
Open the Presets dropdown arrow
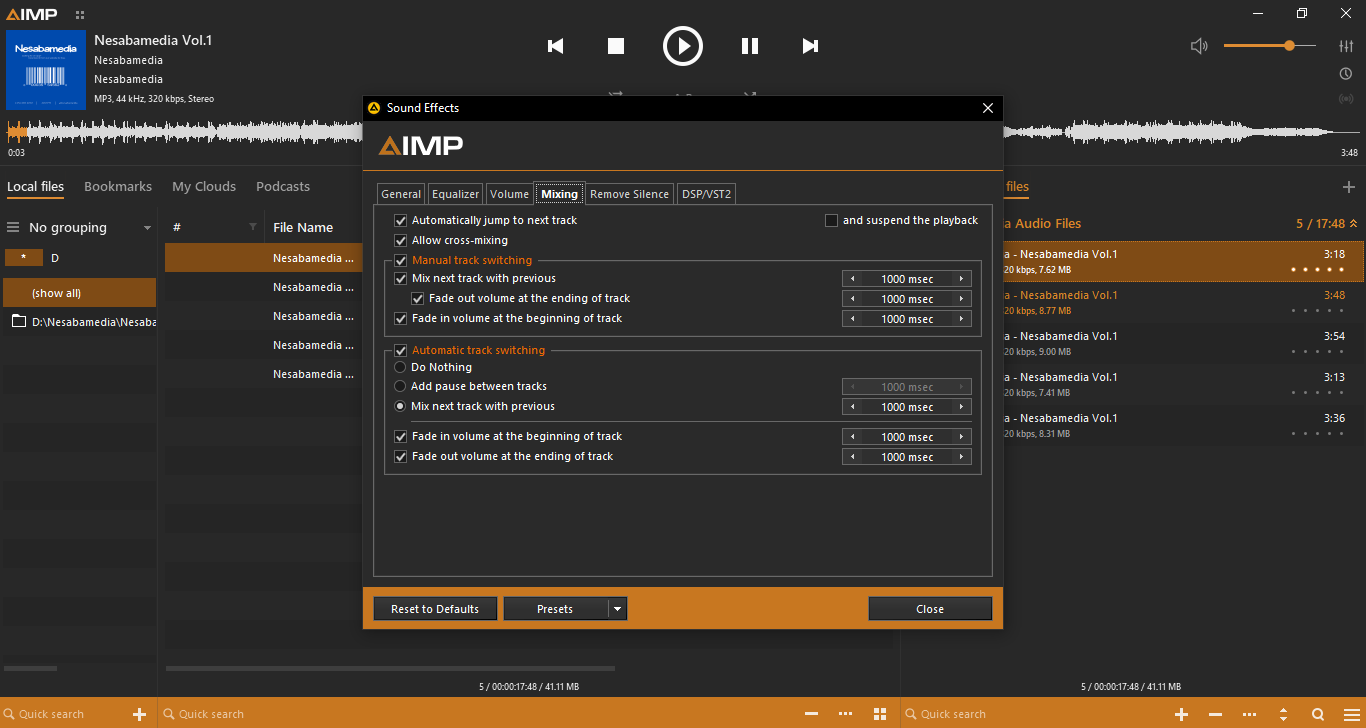[617, 609]
